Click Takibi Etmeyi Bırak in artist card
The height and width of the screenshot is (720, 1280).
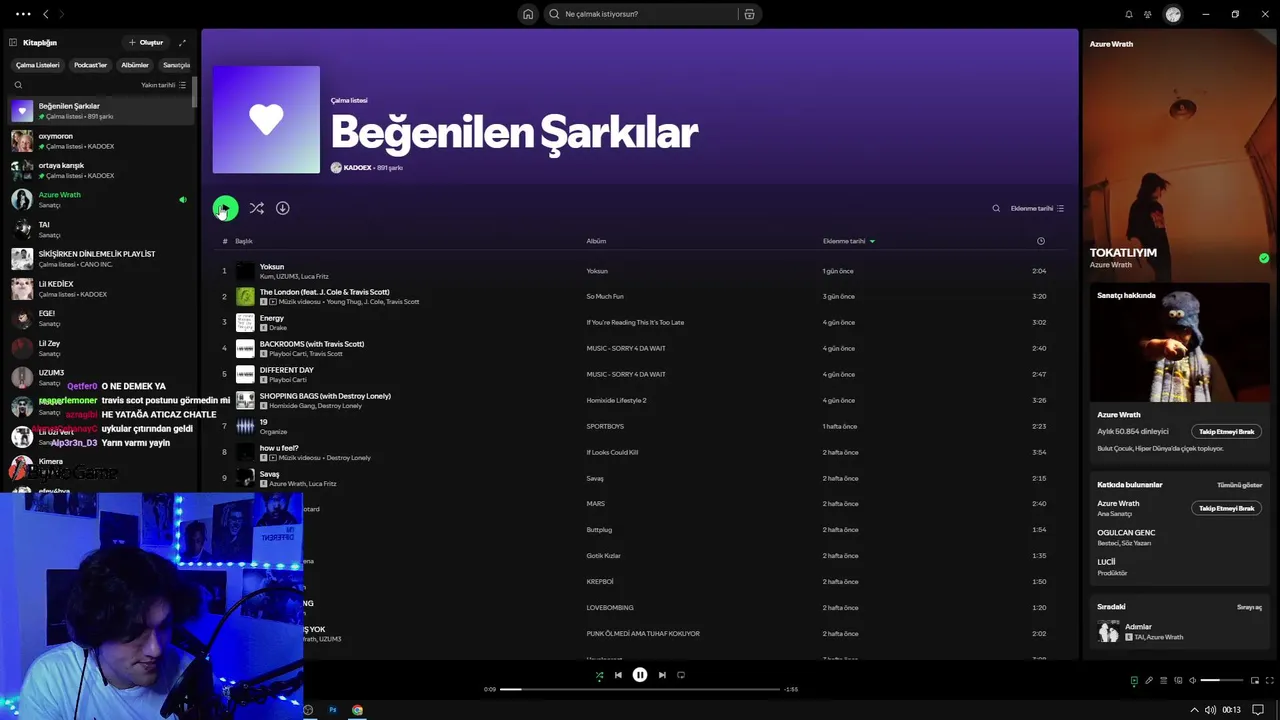tap(1227, 432)
